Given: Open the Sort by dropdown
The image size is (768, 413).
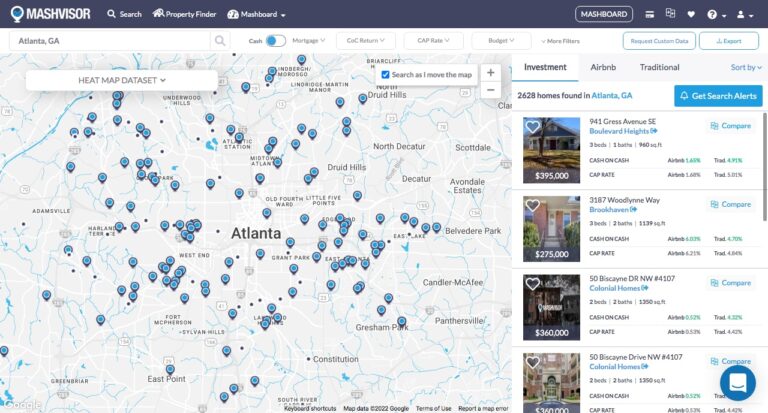Looking at the screenshot, I should click(743, 67).
